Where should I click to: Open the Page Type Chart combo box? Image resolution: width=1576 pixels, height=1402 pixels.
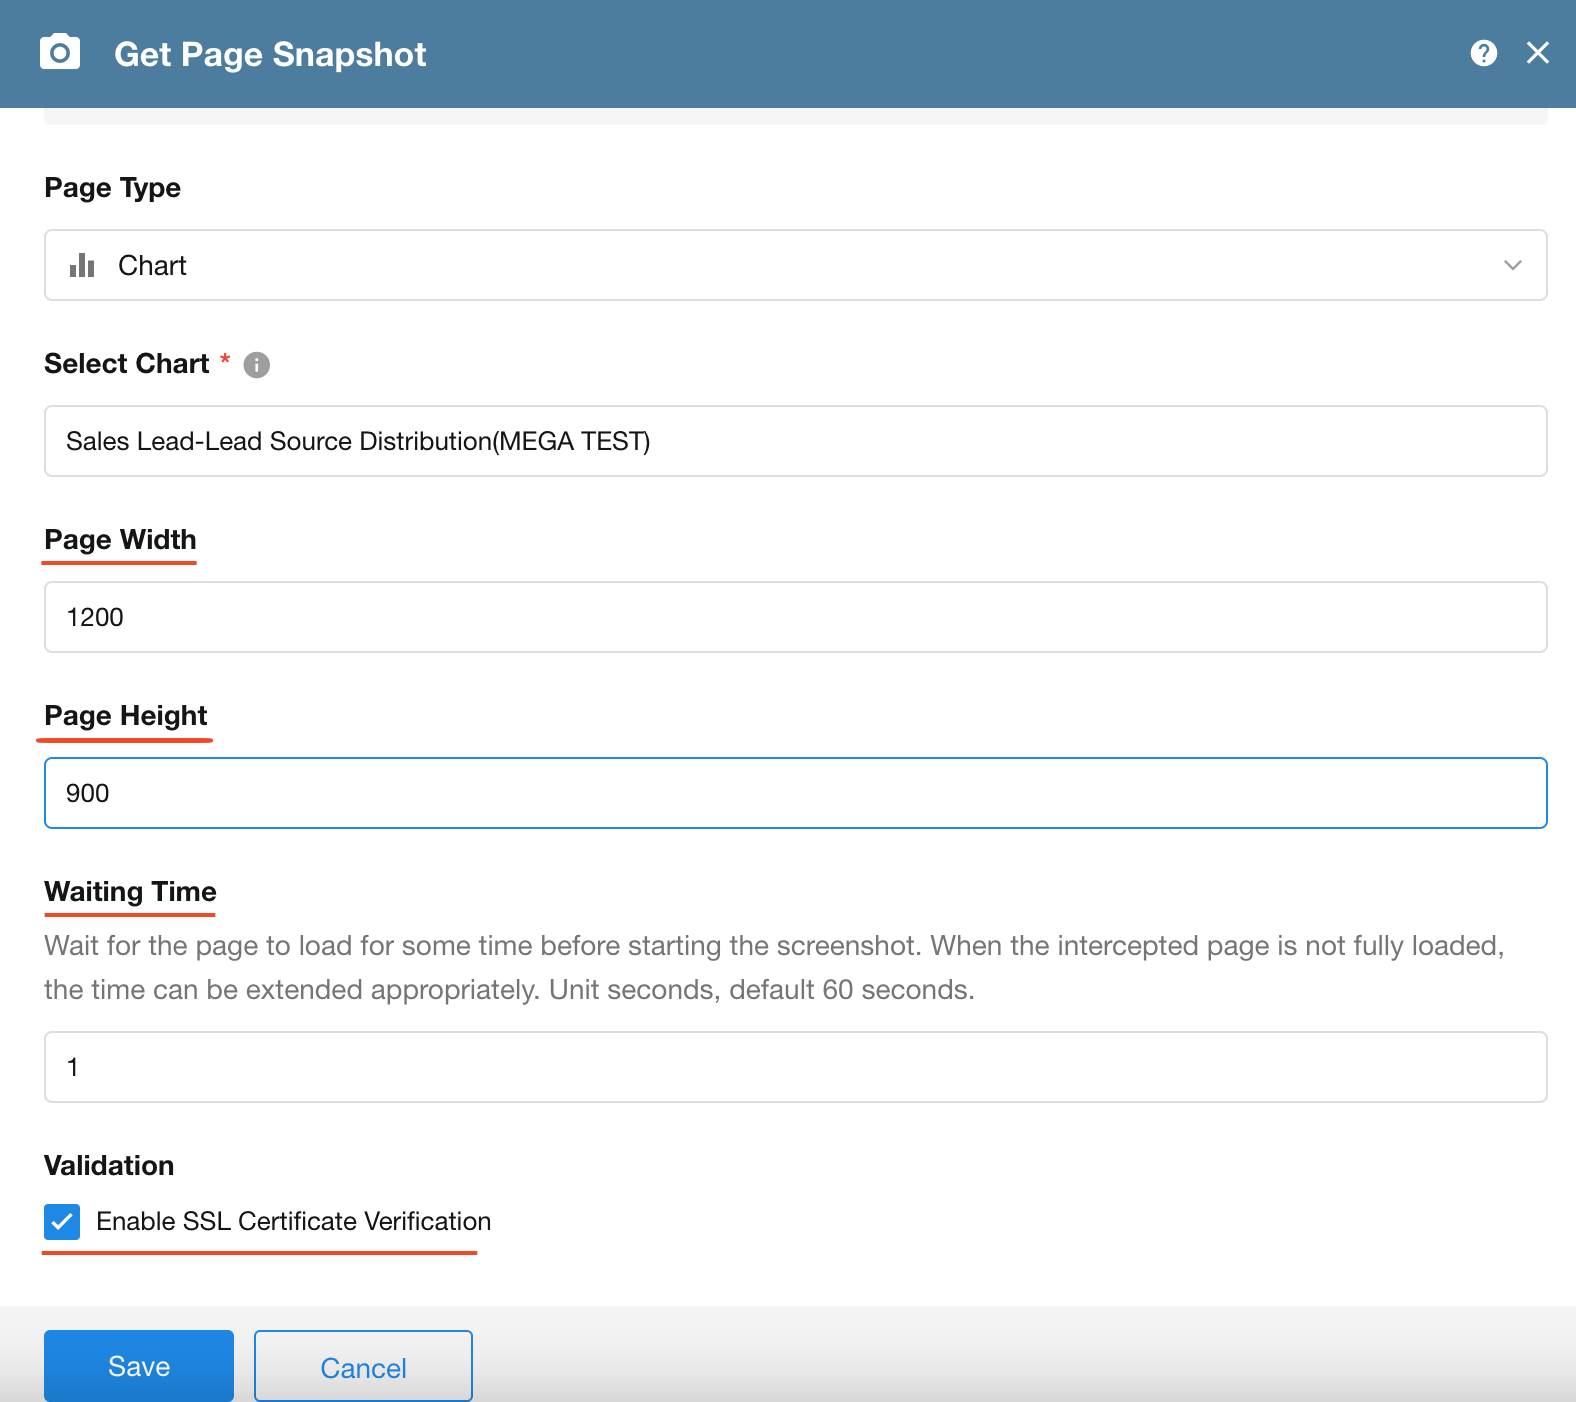click(795, 265)
